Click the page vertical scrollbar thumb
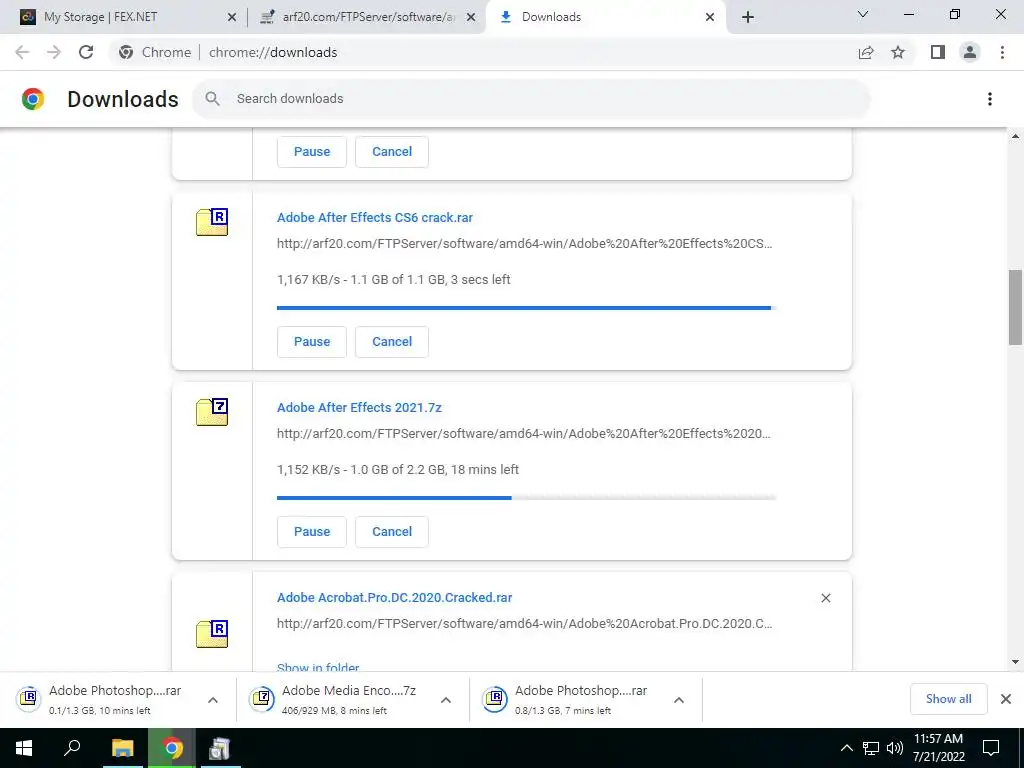The width and height of the screenshot is (1024, 768). click(1015, 307)
